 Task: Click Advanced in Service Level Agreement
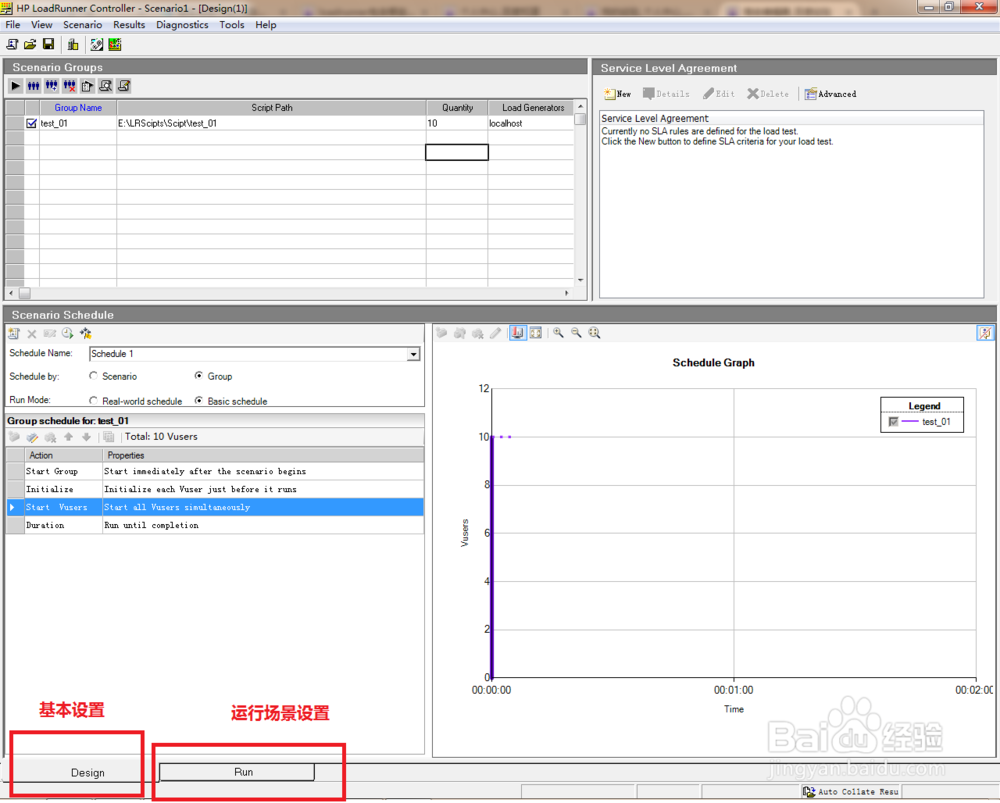point(830,94)
